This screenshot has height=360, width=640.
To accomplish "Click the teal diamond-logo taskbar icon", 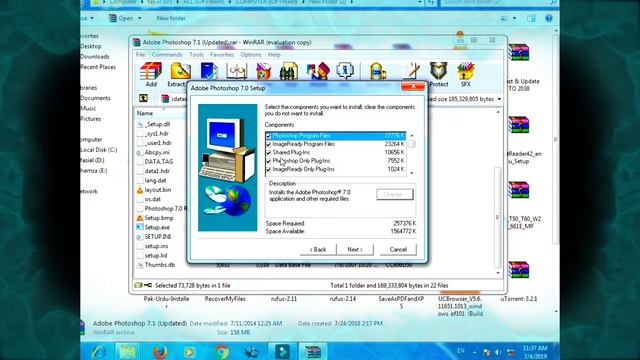I will click(282, 351).
